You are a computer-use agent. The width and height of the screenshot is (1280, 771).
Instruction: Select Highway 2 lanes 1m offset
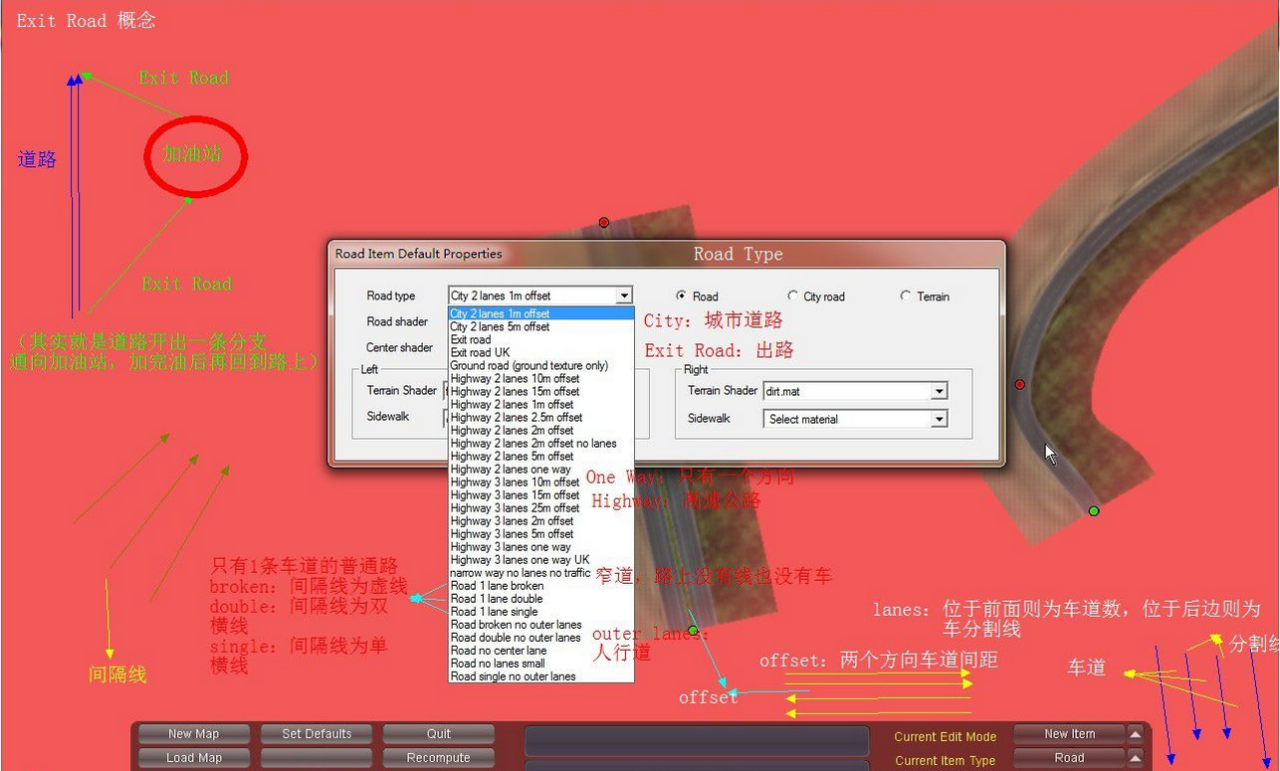(541, 404)
